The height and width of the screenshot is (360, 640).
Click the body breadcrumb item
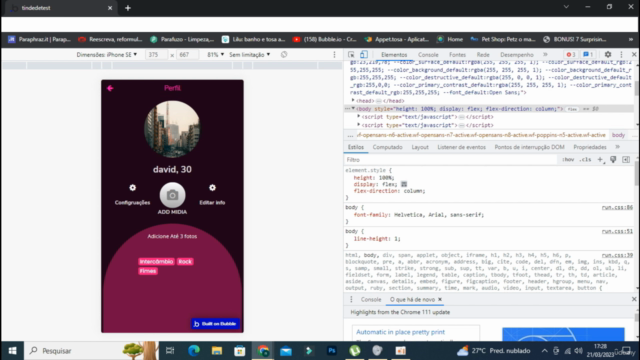[x=618, y=135]
